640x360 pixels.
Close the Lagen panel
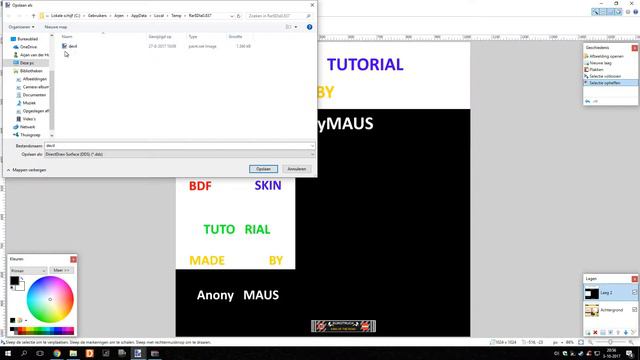(635, 279)
